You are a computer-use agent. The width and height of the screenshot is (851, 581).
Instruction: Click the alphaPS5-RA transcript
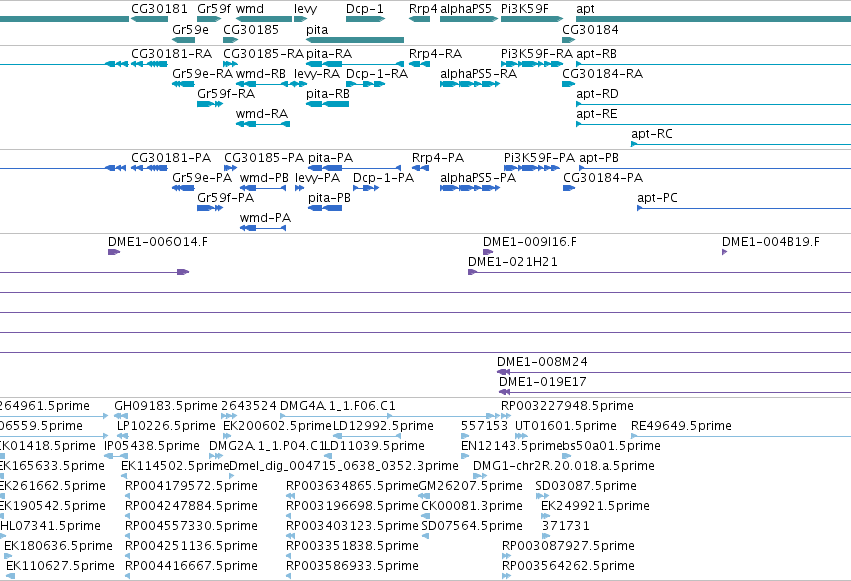click(470, 84)
